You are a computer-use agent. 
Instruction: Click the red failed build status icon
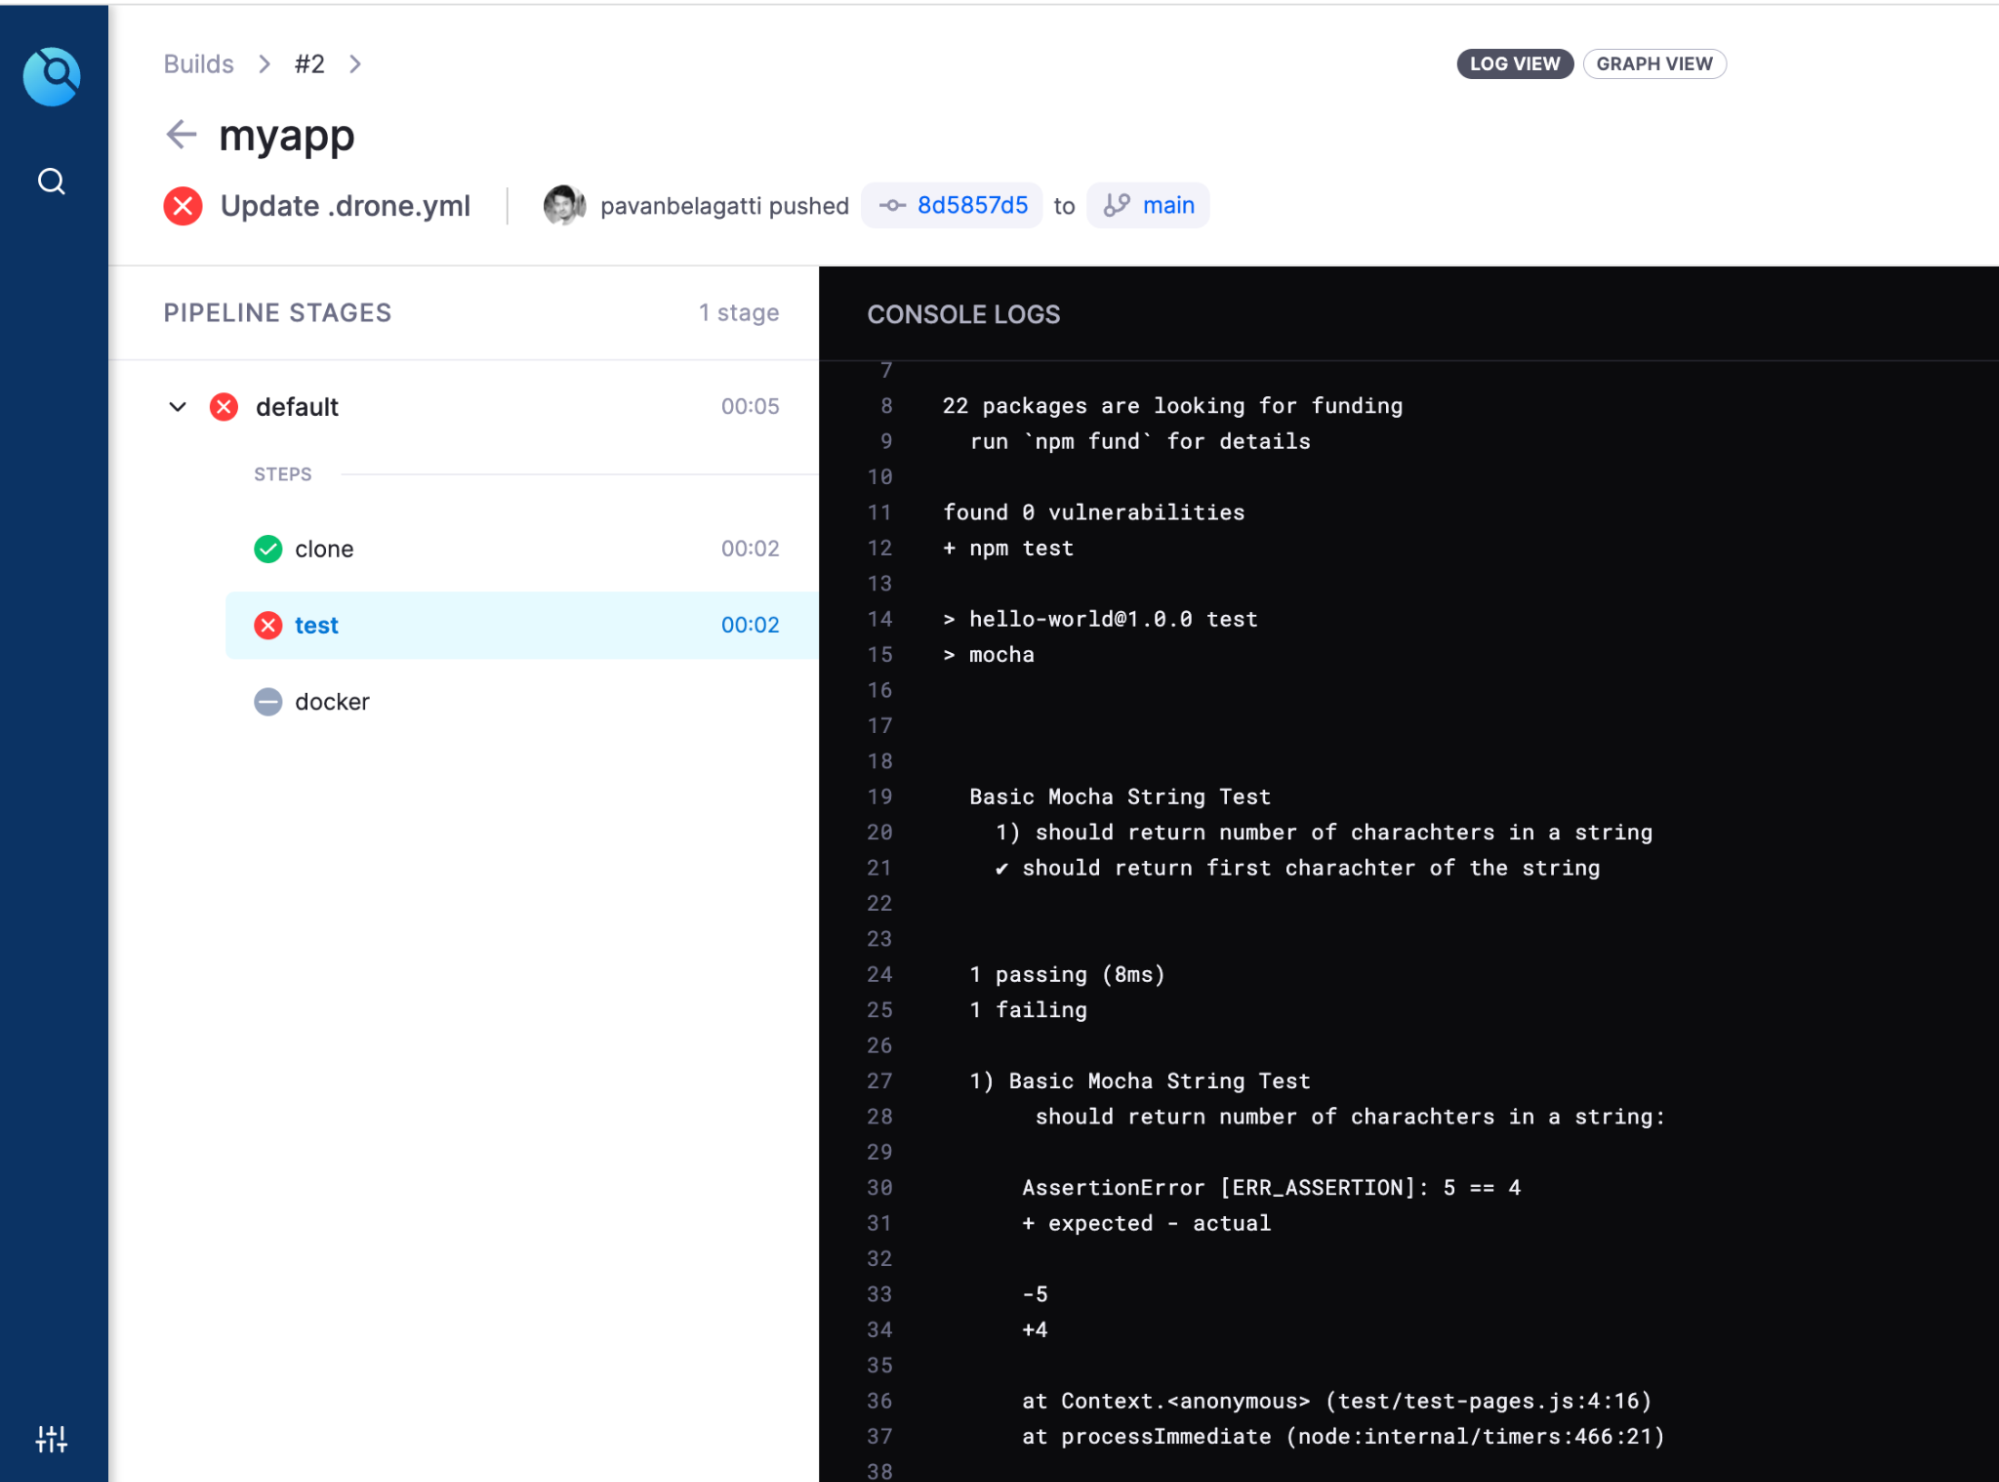pyautogui.click(x=183, y=206)
